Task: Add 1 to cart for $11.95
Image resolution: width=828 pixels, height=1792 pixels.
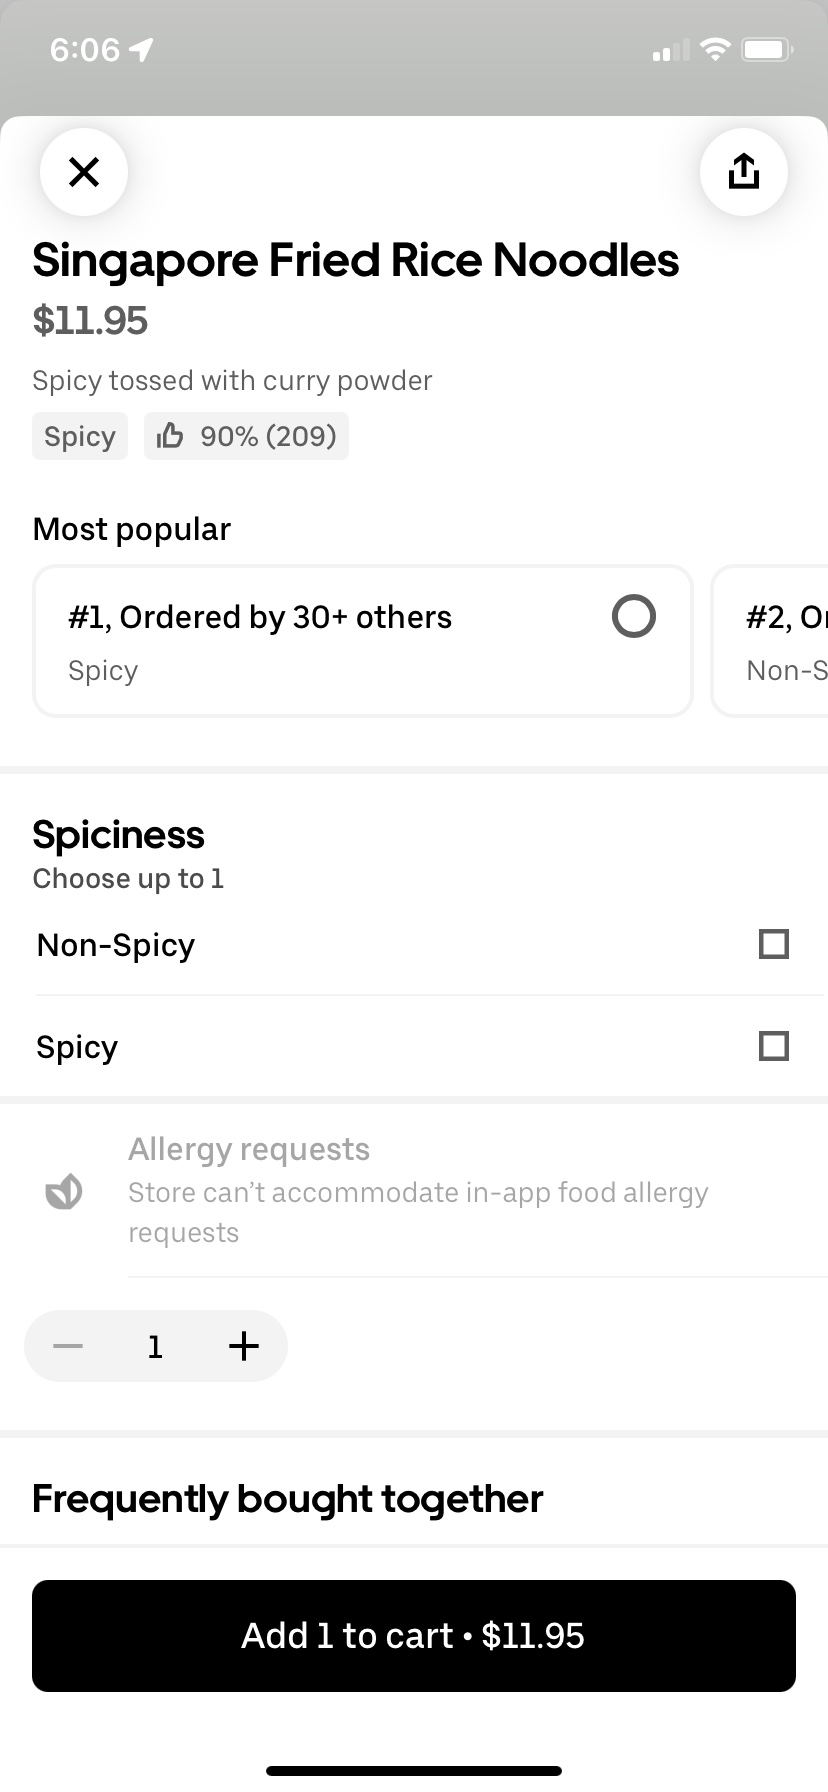Action: coord(414,1636)
